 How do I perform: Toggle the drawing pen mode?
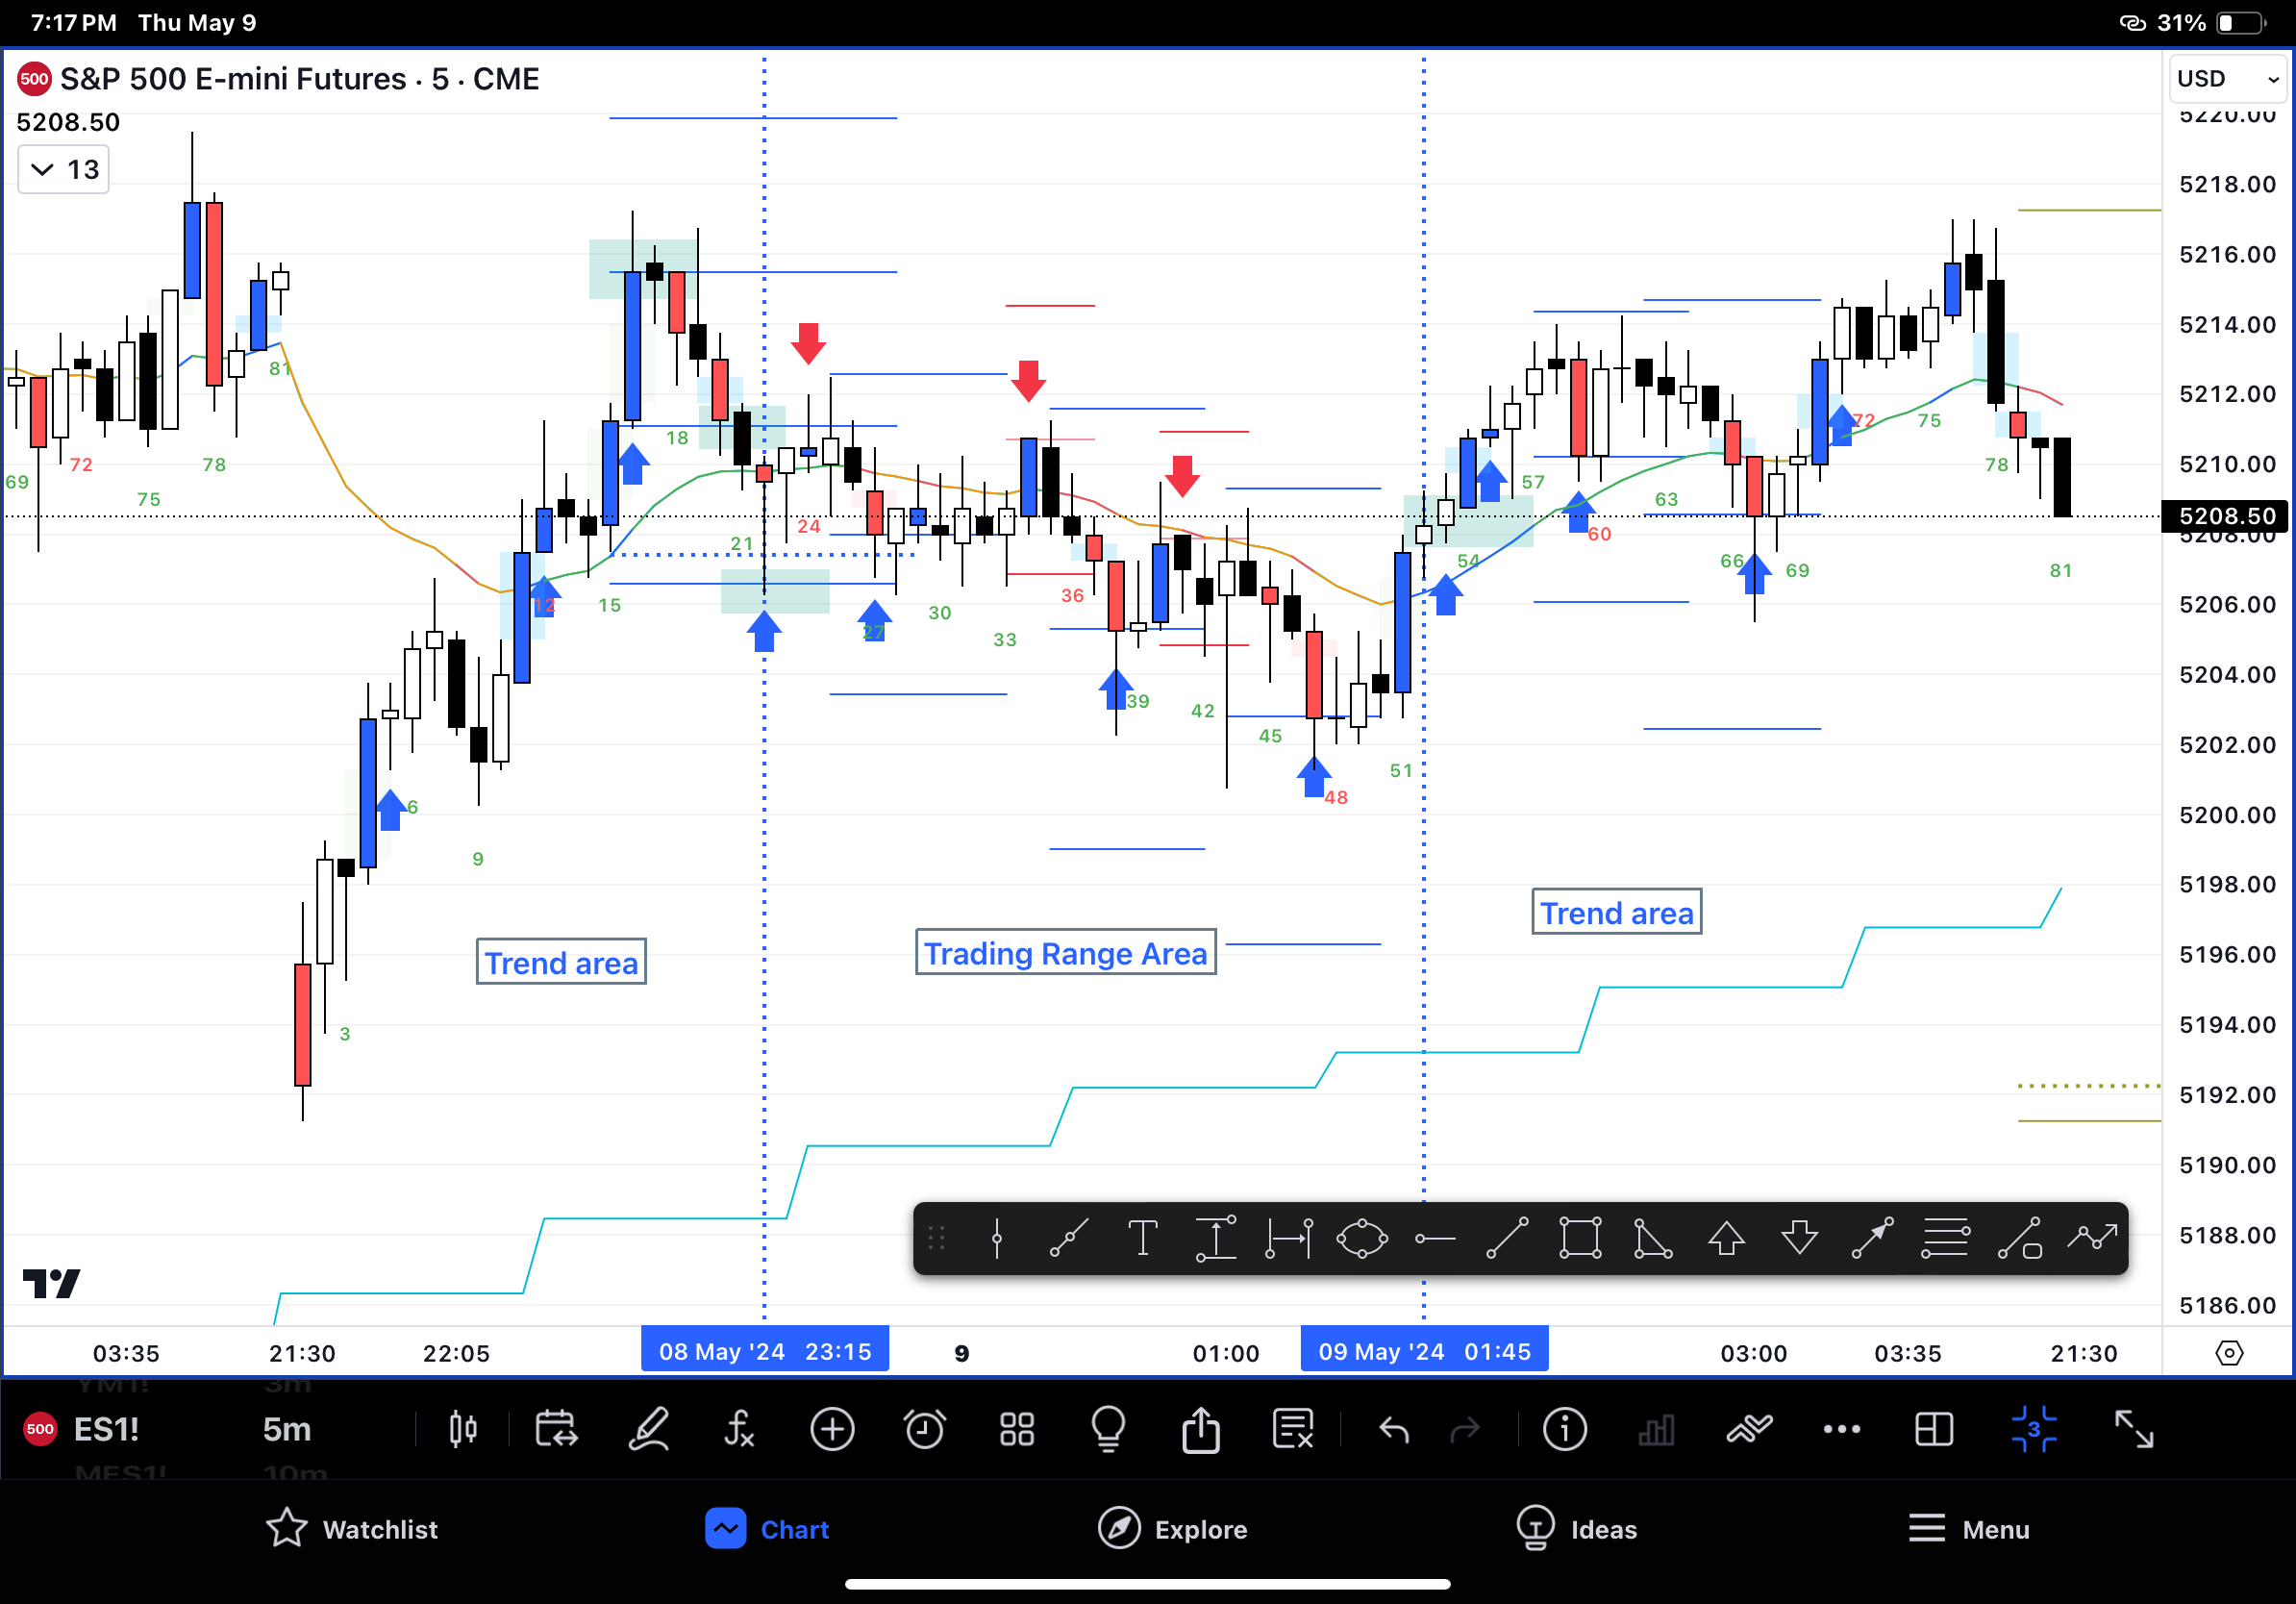tap(650, 1429)
